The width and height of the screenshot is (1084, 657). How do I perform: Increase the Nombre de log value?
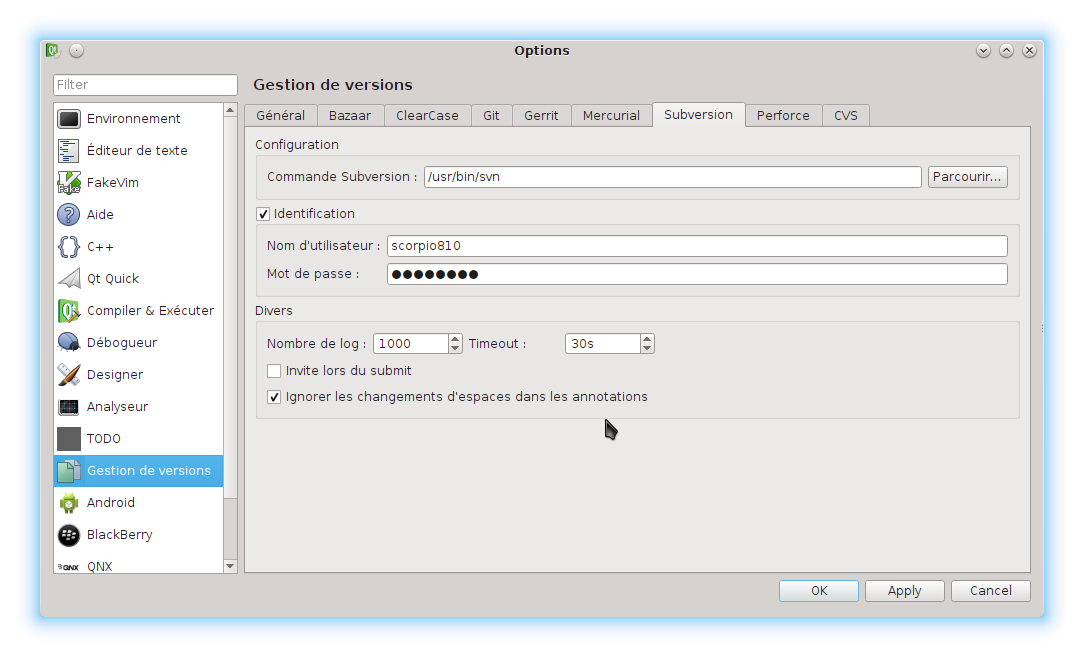pos(455,339)
